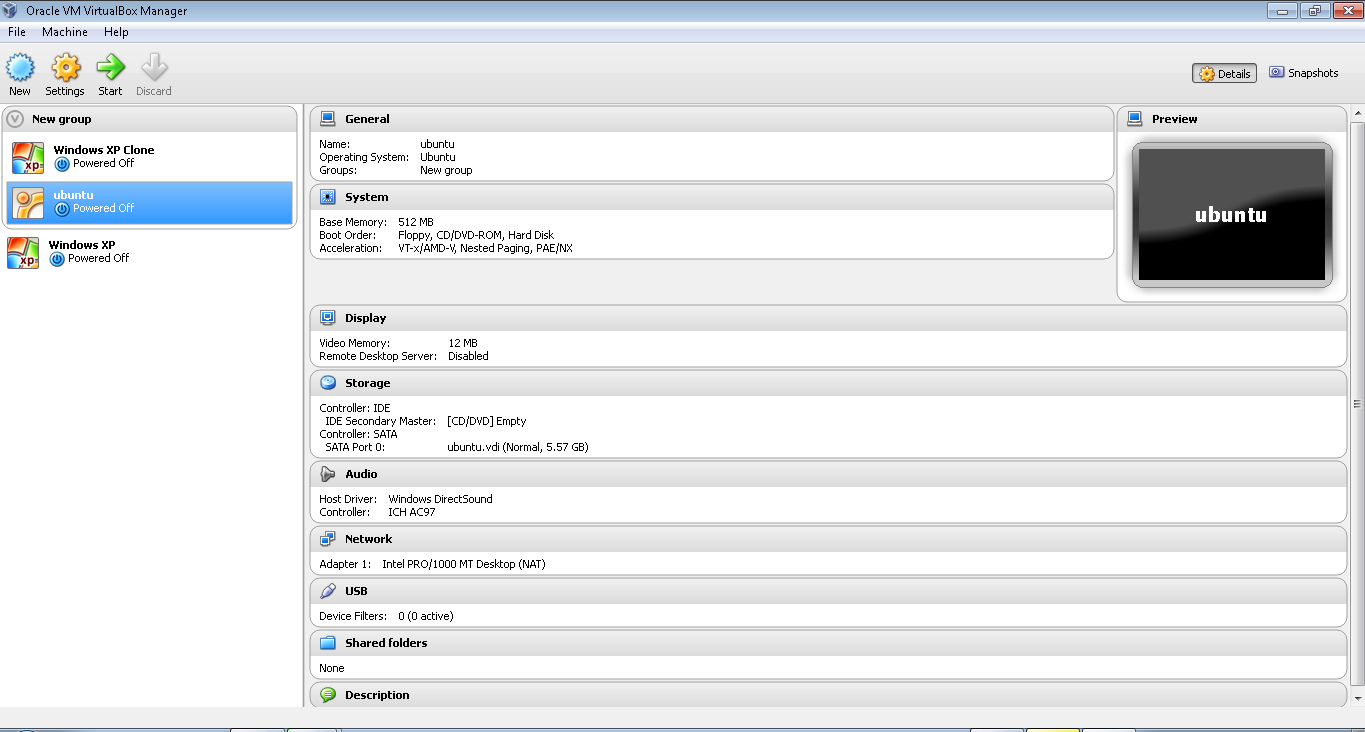Open the Audio settings header link
The image size is (1365, 732).
(x=361, y=474)
